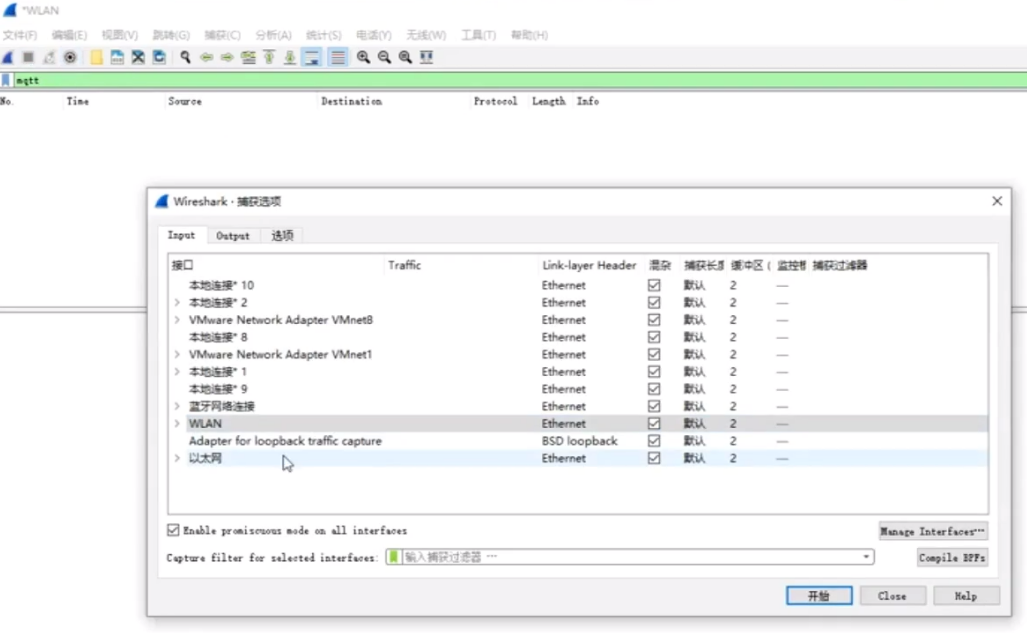Click the Protocol column header in main window

click(495, 102)
